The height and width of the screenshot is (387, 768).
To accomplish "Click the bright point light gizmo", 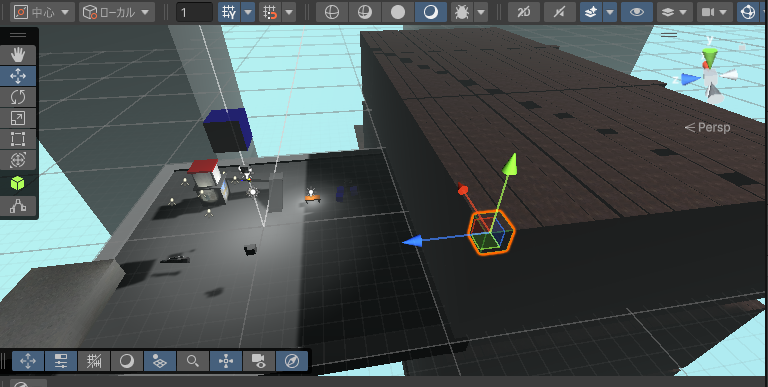I will (x=311, y=192).
